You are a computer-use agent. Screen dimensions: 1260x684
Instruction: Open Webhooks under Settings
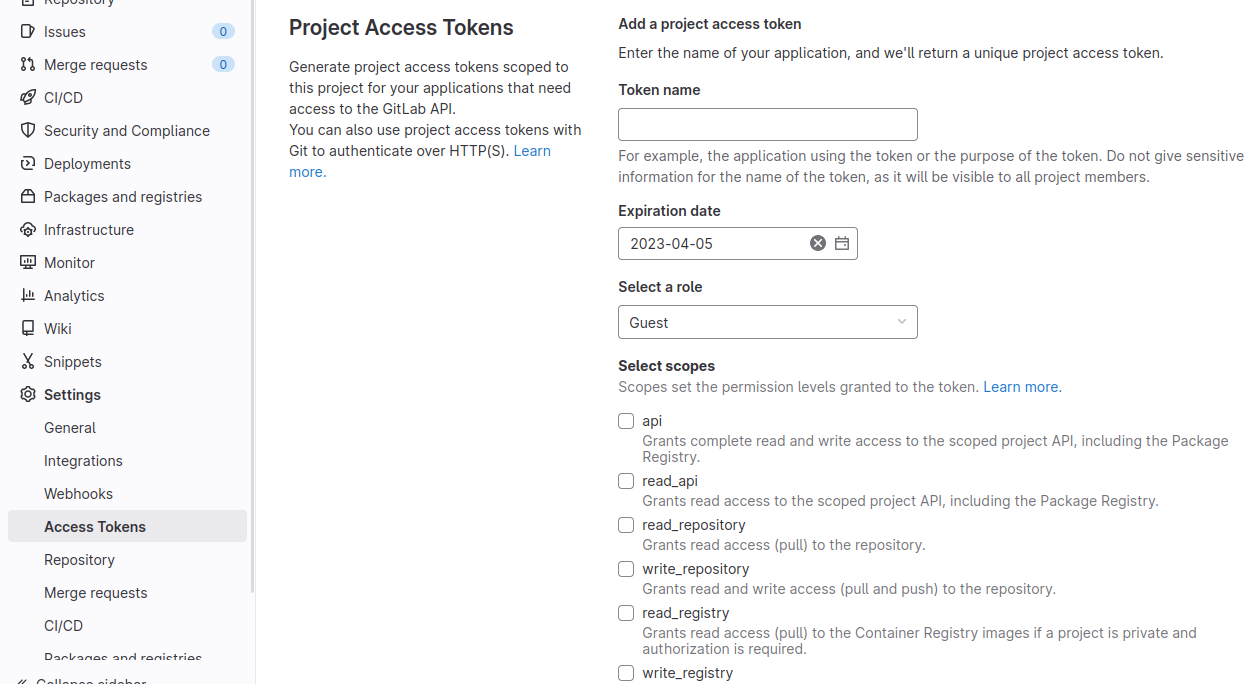click(78, 494)
